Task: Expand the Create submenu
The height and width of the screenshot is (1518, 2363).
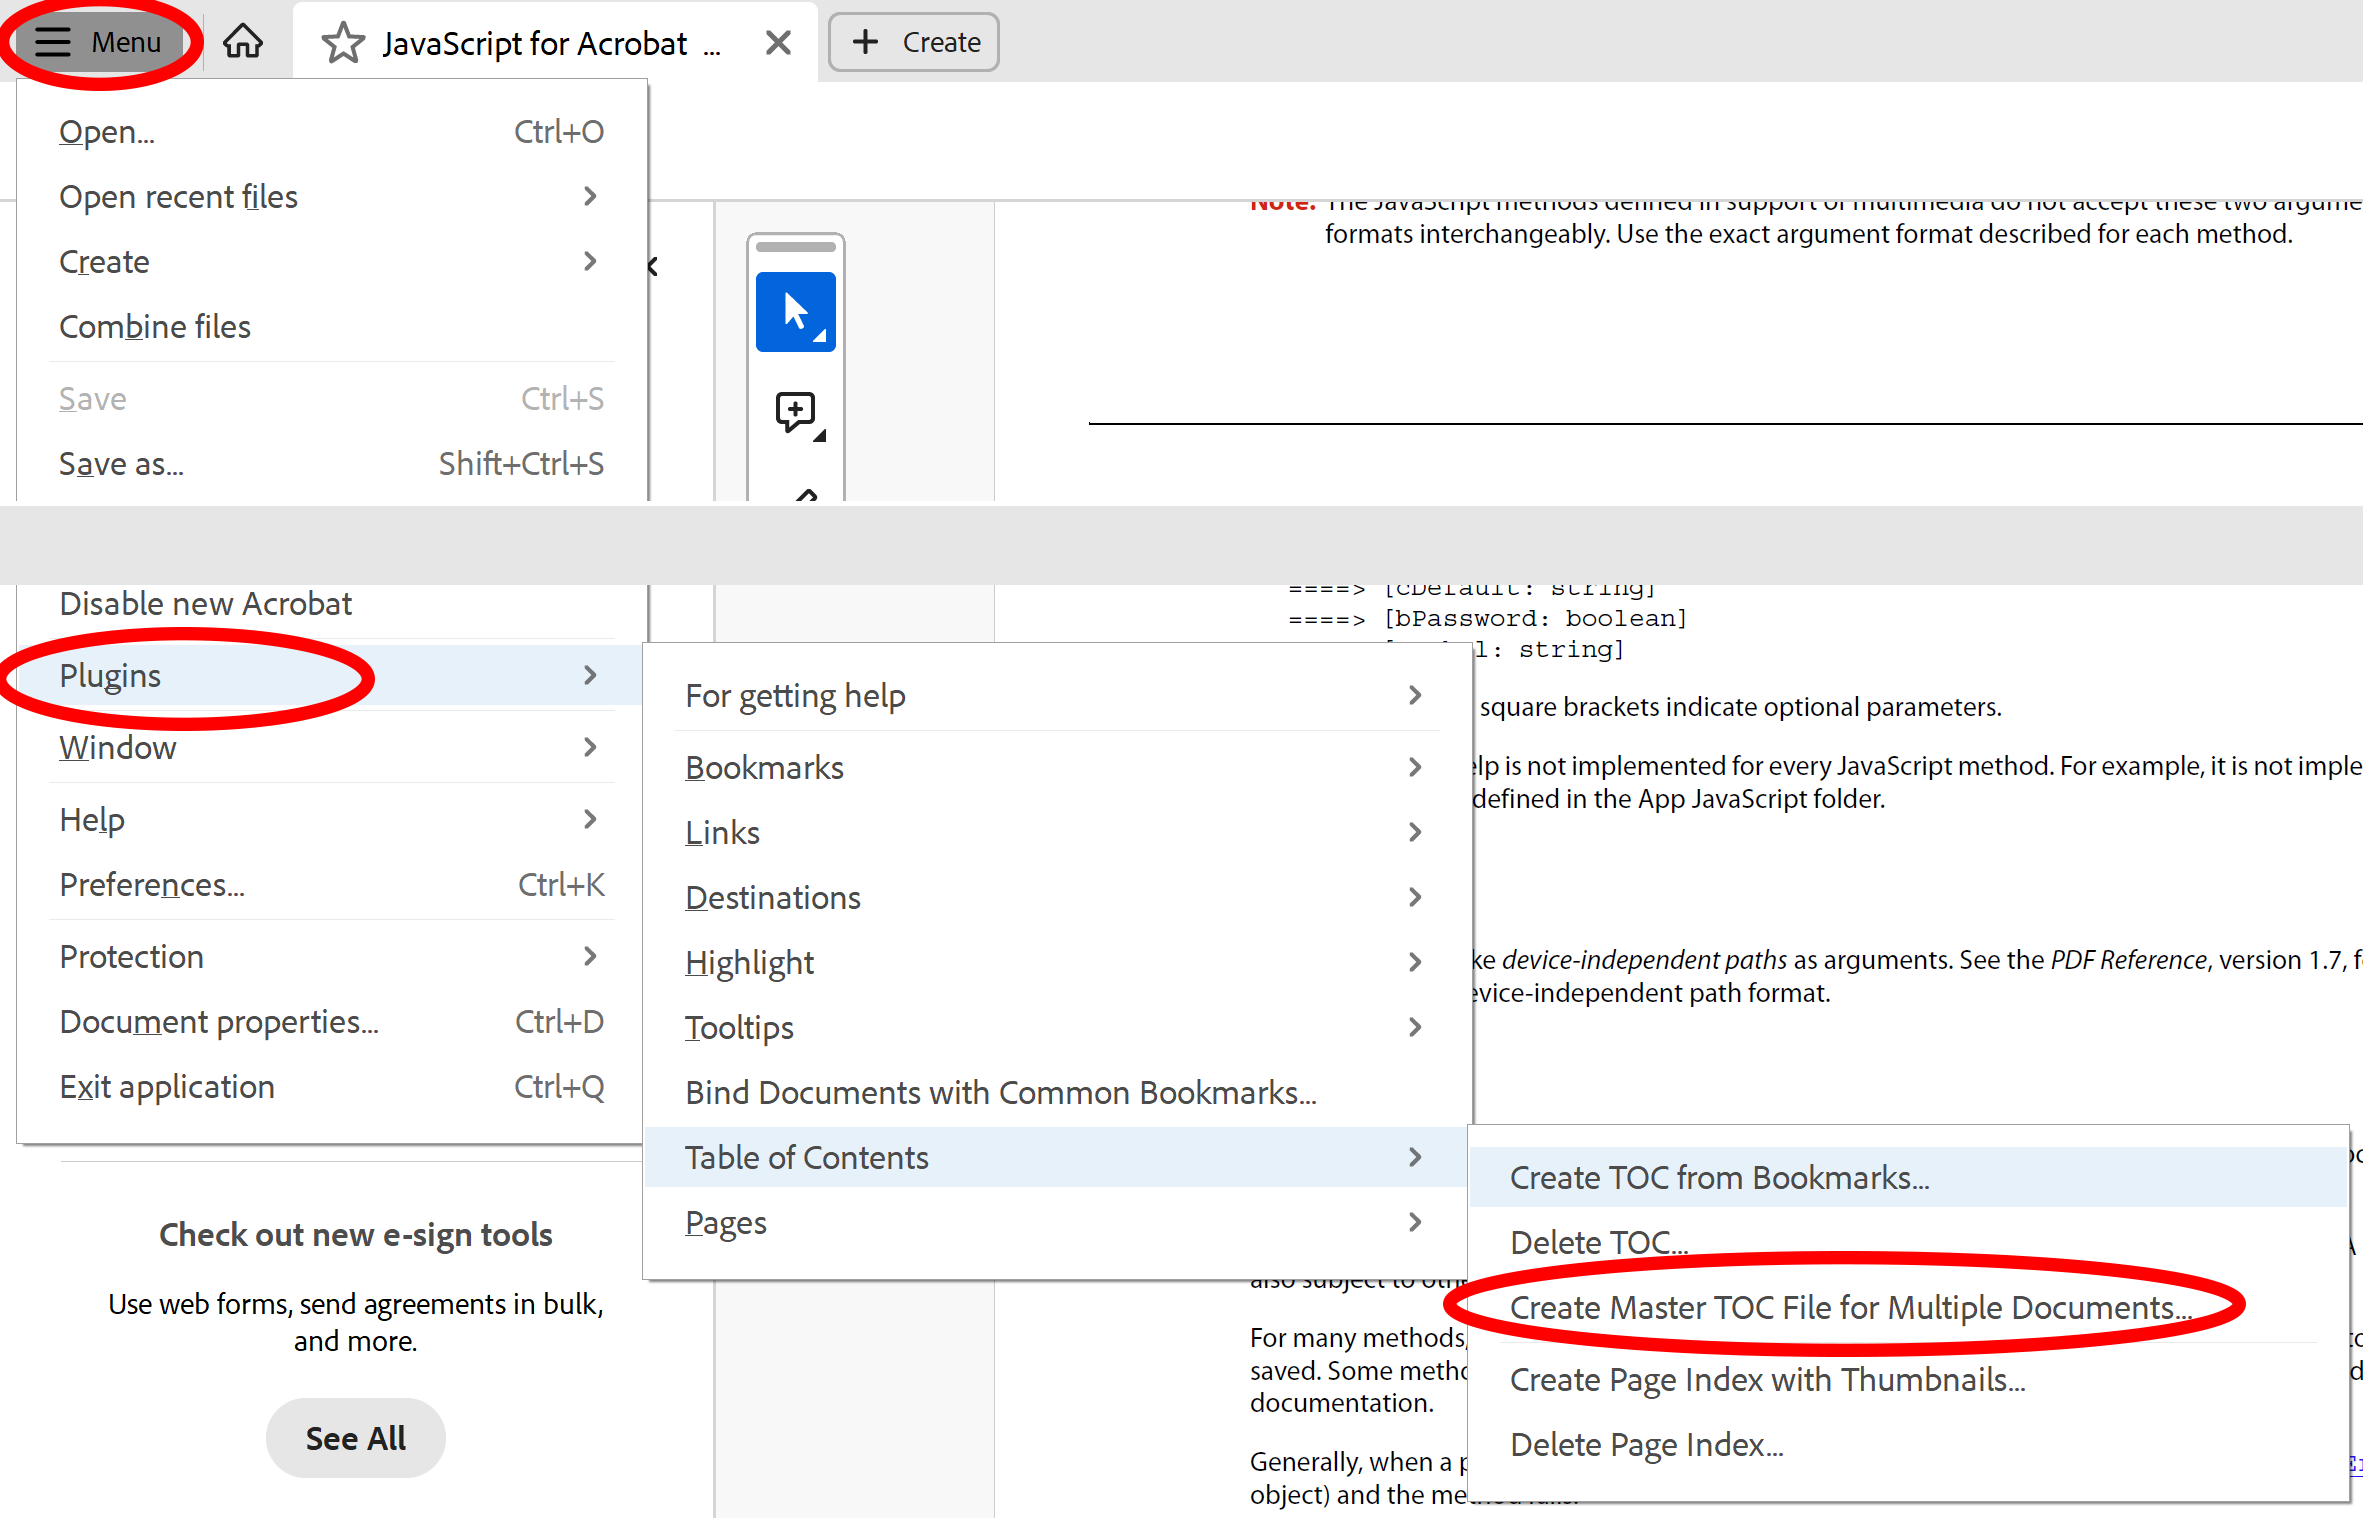Action: click(x=331, y=261)
